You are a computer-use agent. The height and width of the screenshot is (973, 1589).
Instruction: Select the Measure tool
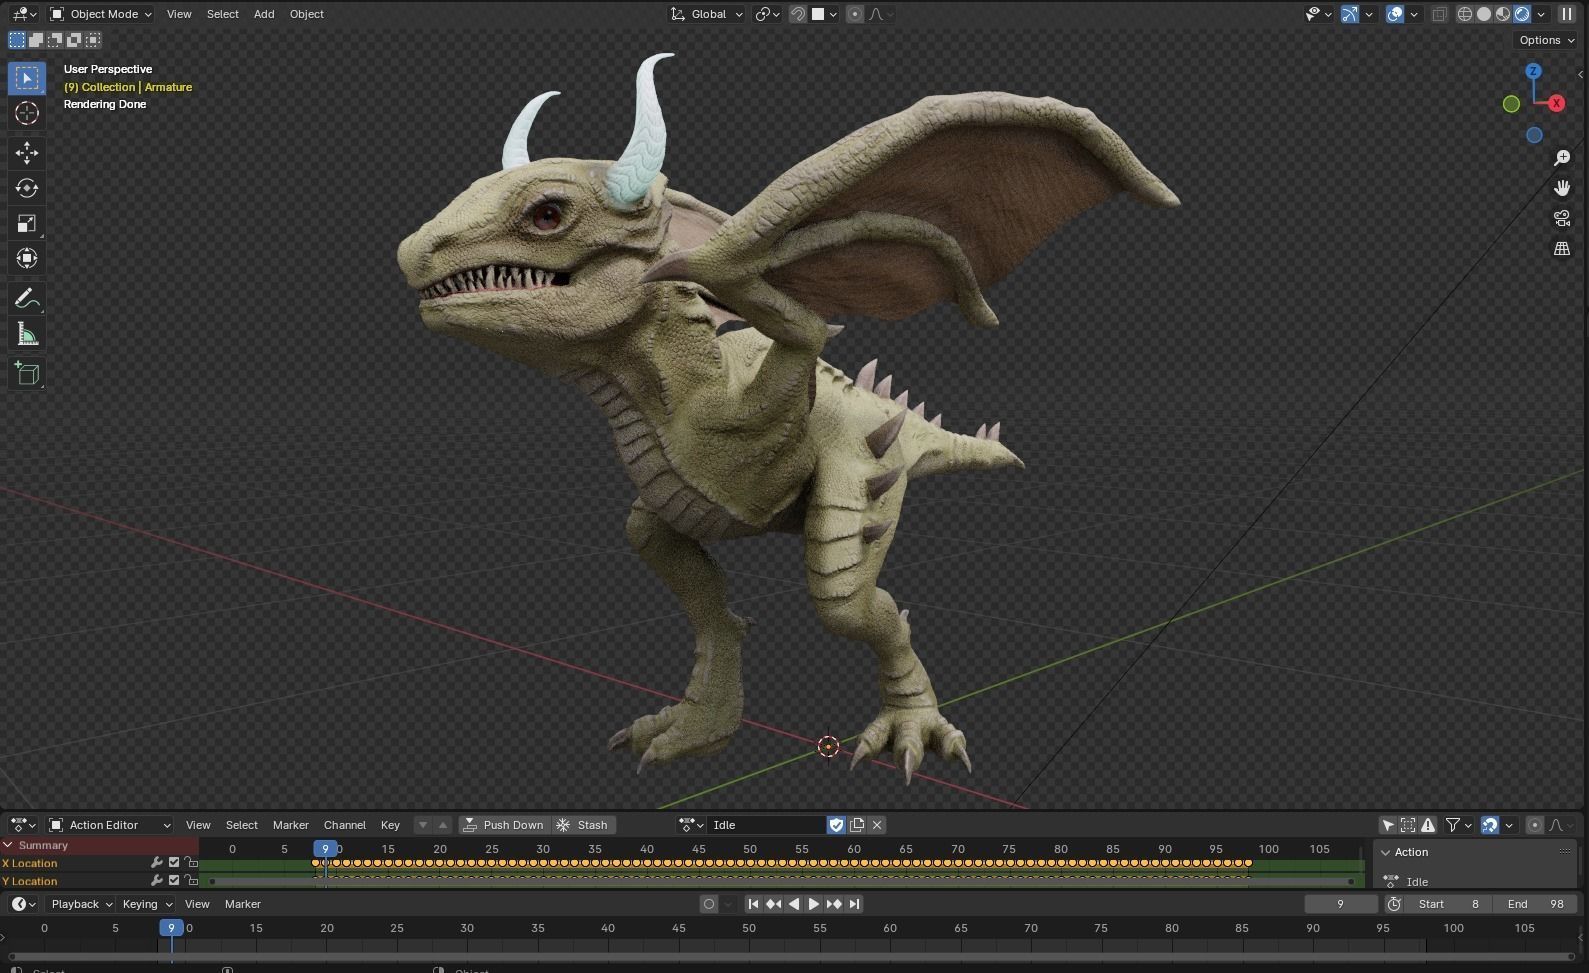pos(27,334)
